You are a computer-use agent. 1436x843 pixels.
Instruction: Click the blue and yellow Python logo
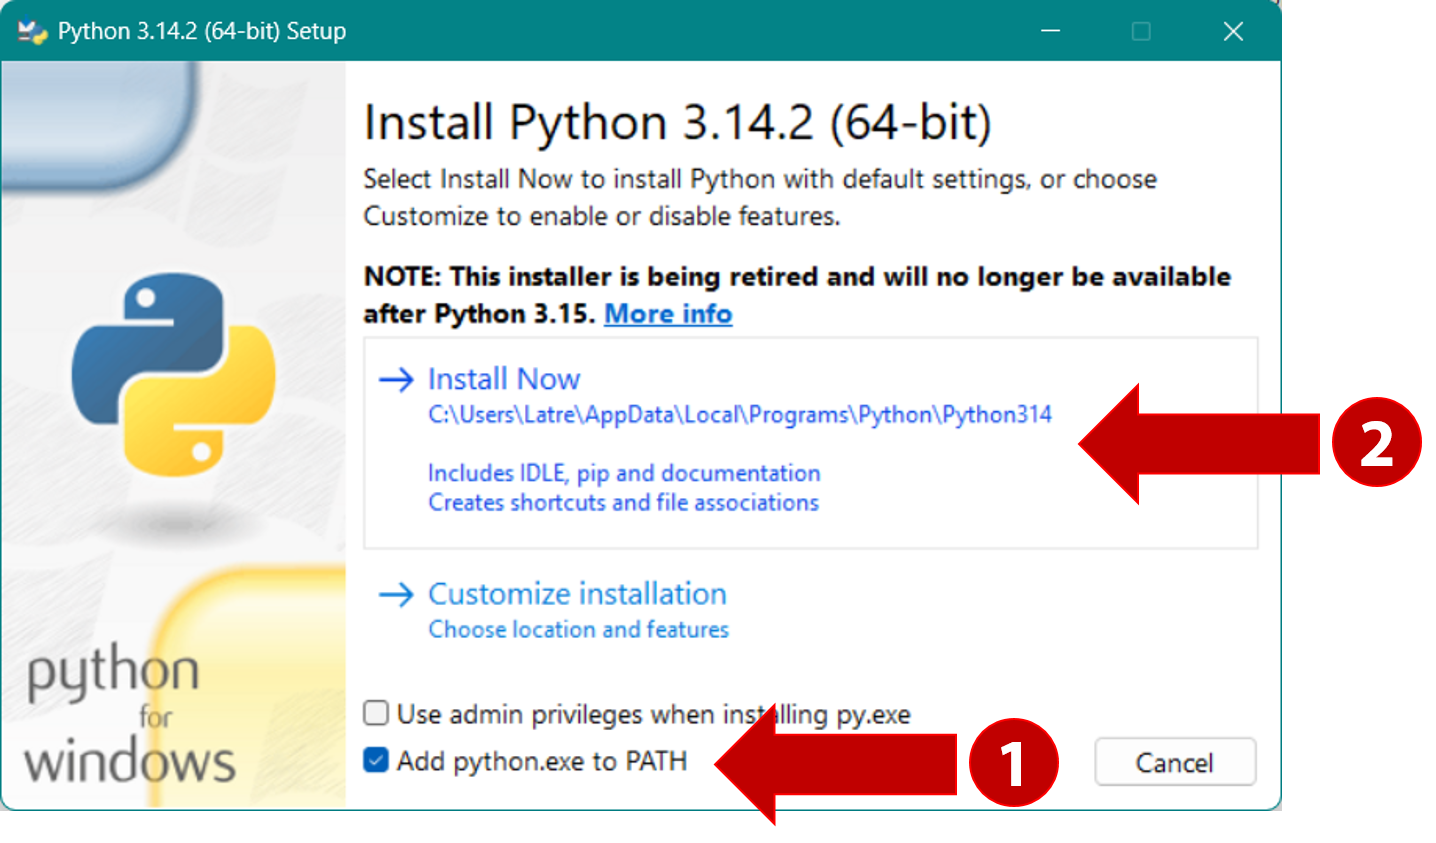point(174,374)
